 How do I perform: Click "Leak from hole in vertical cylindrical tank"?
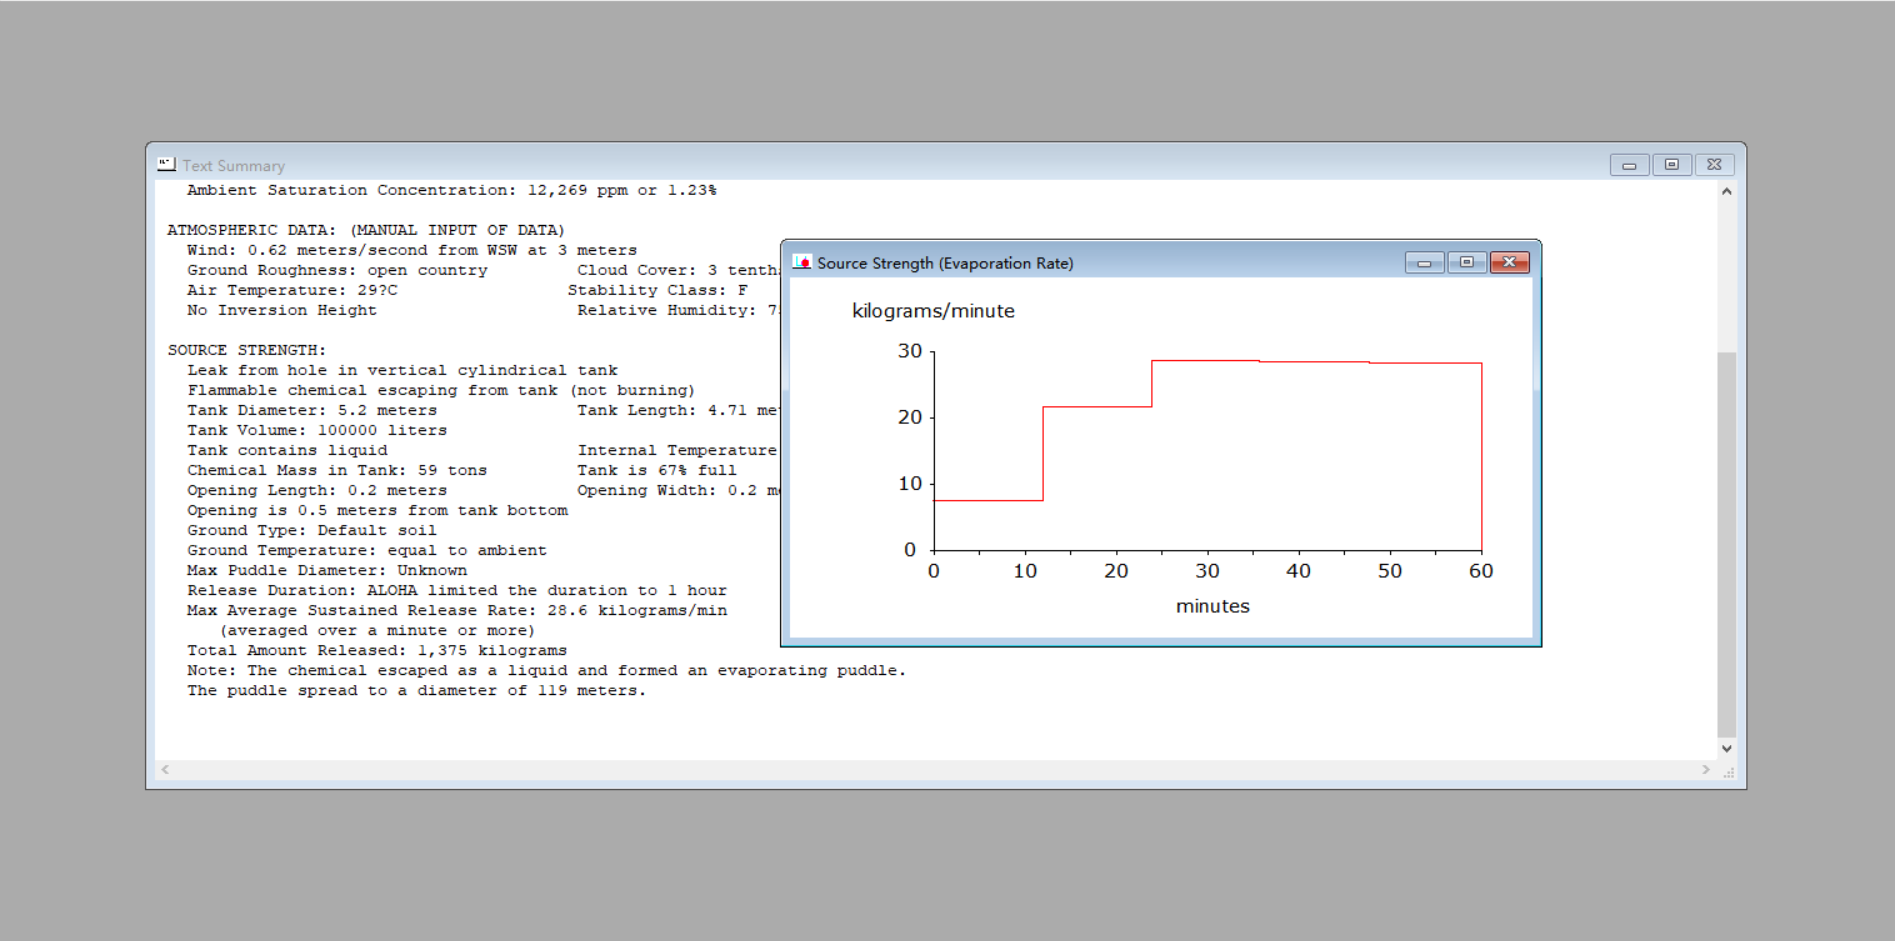pos(402,370)
